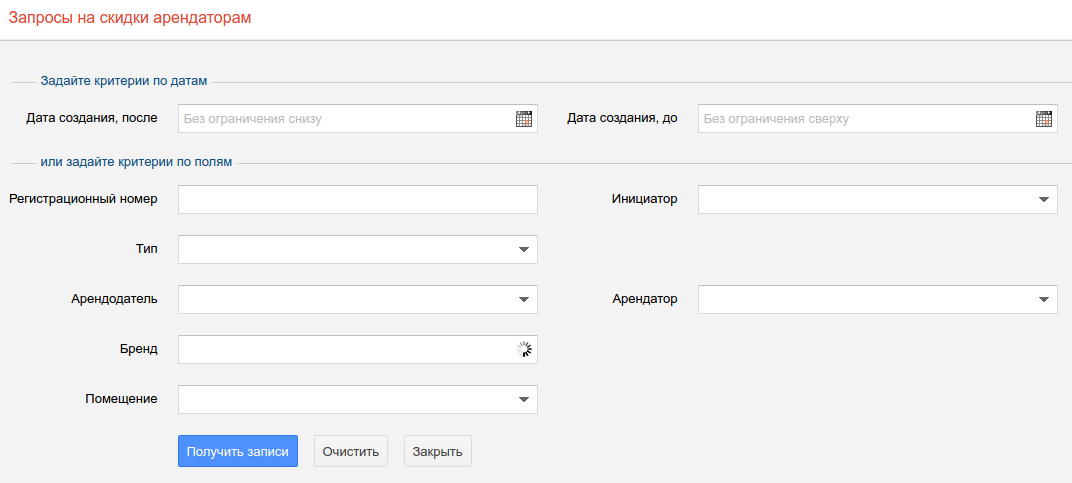Click into the Регистрационный номер text field
The image size is (1072, 483).
(x=357, y=199)
